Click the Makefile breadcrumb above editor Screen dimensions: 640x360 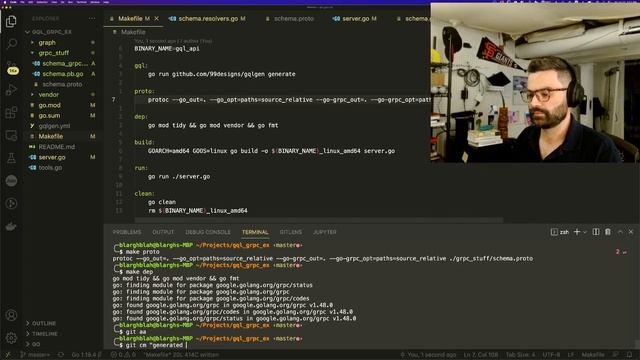[133, 32]
